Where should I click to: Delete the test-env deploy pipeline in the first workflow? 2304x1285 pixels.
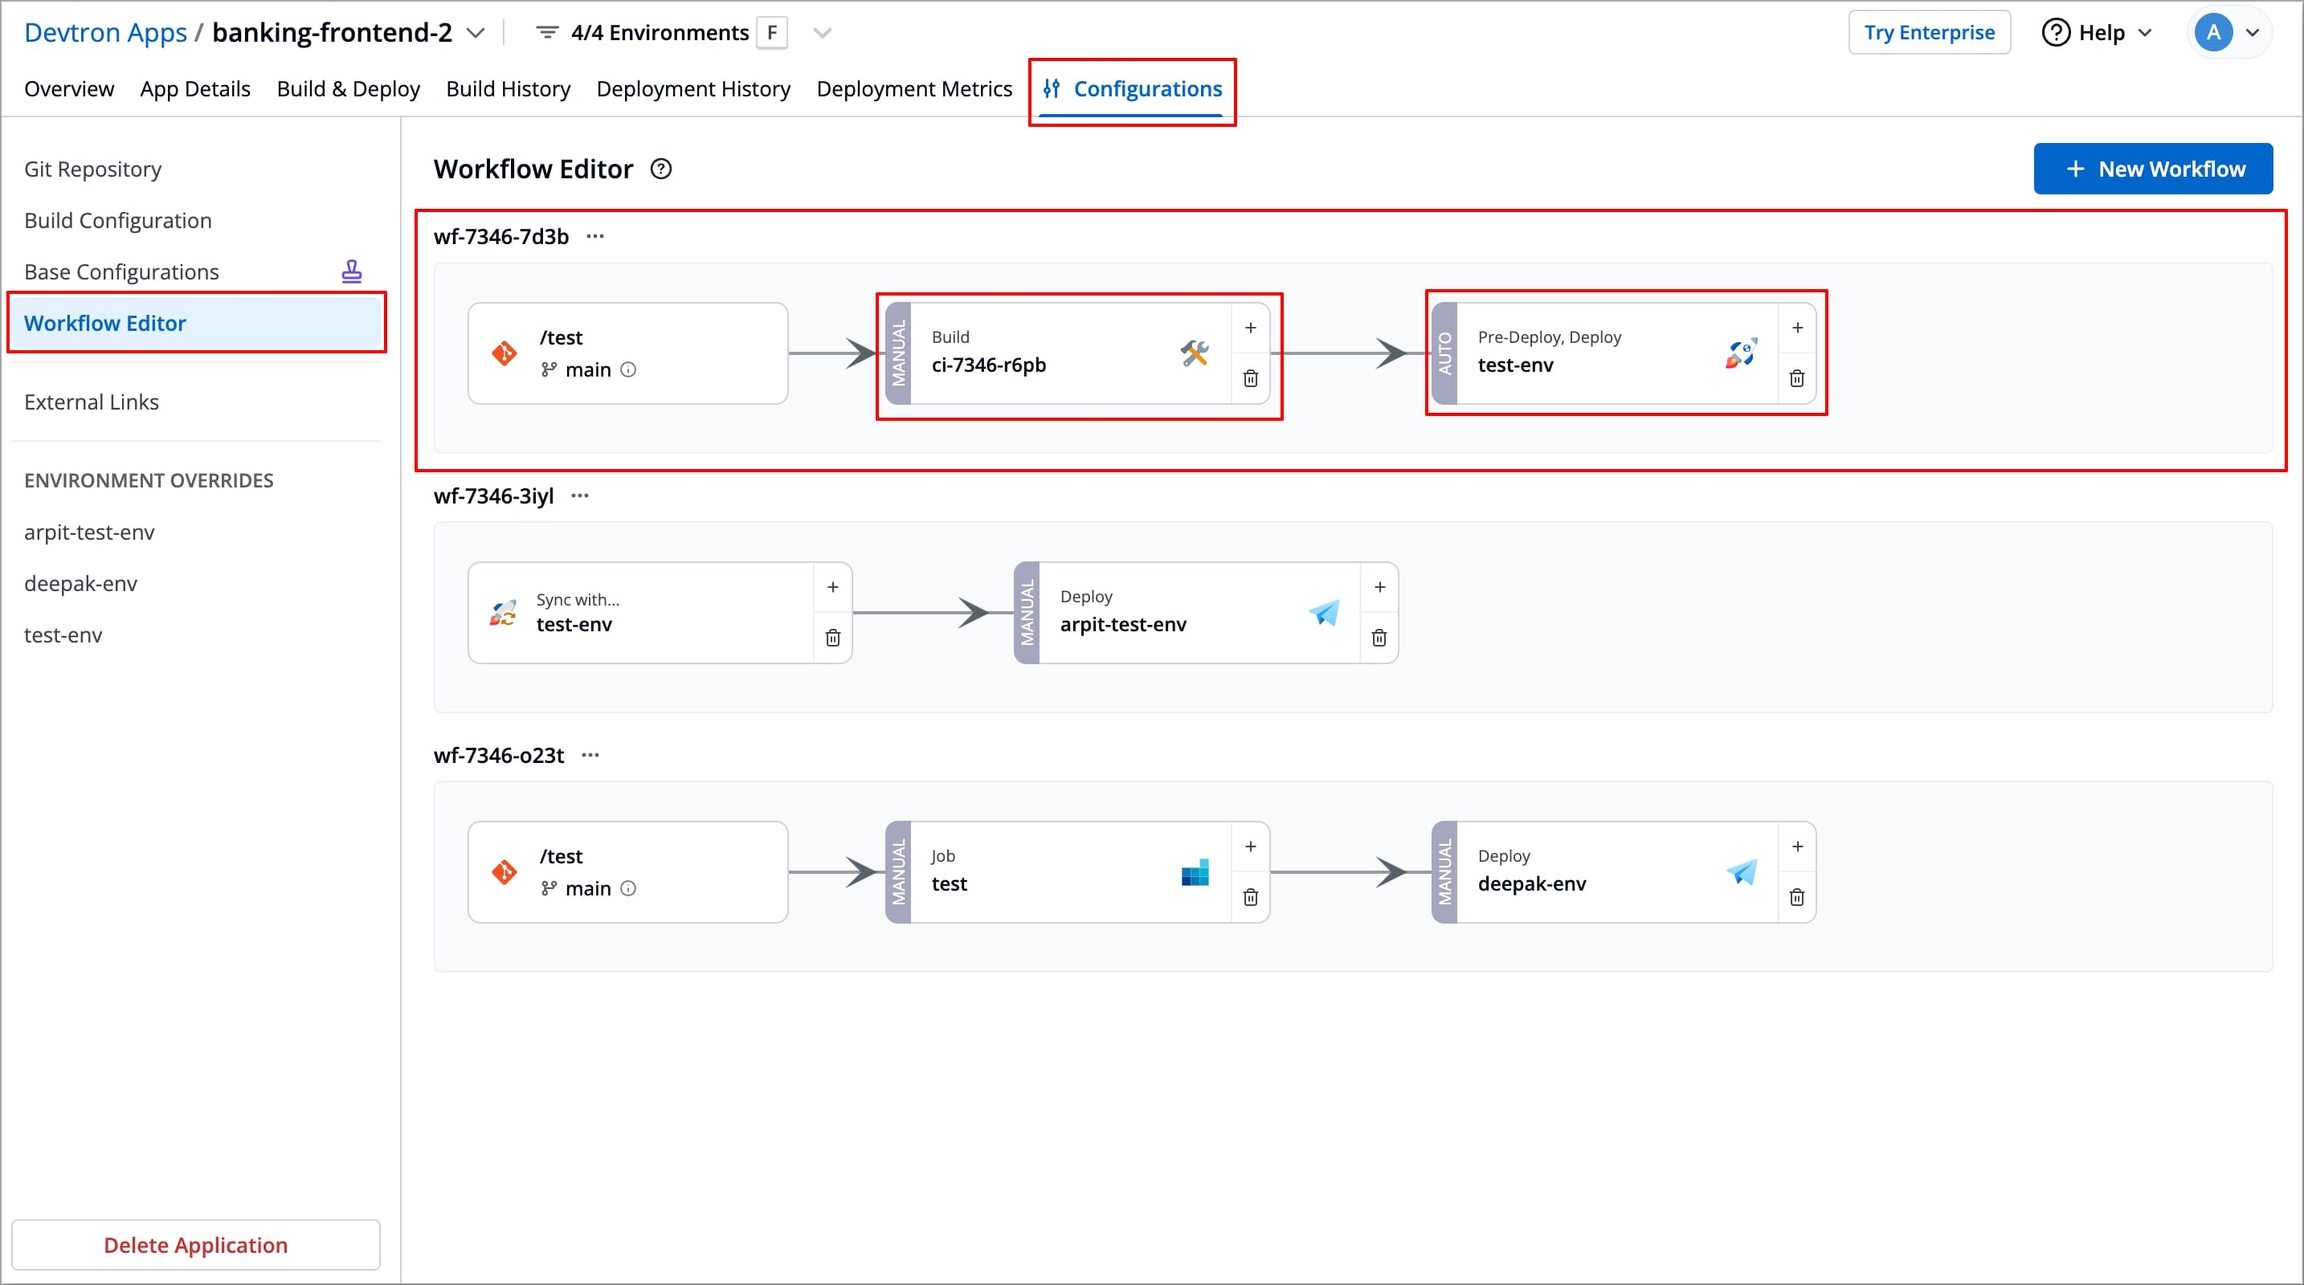[x=1797, y=379]
